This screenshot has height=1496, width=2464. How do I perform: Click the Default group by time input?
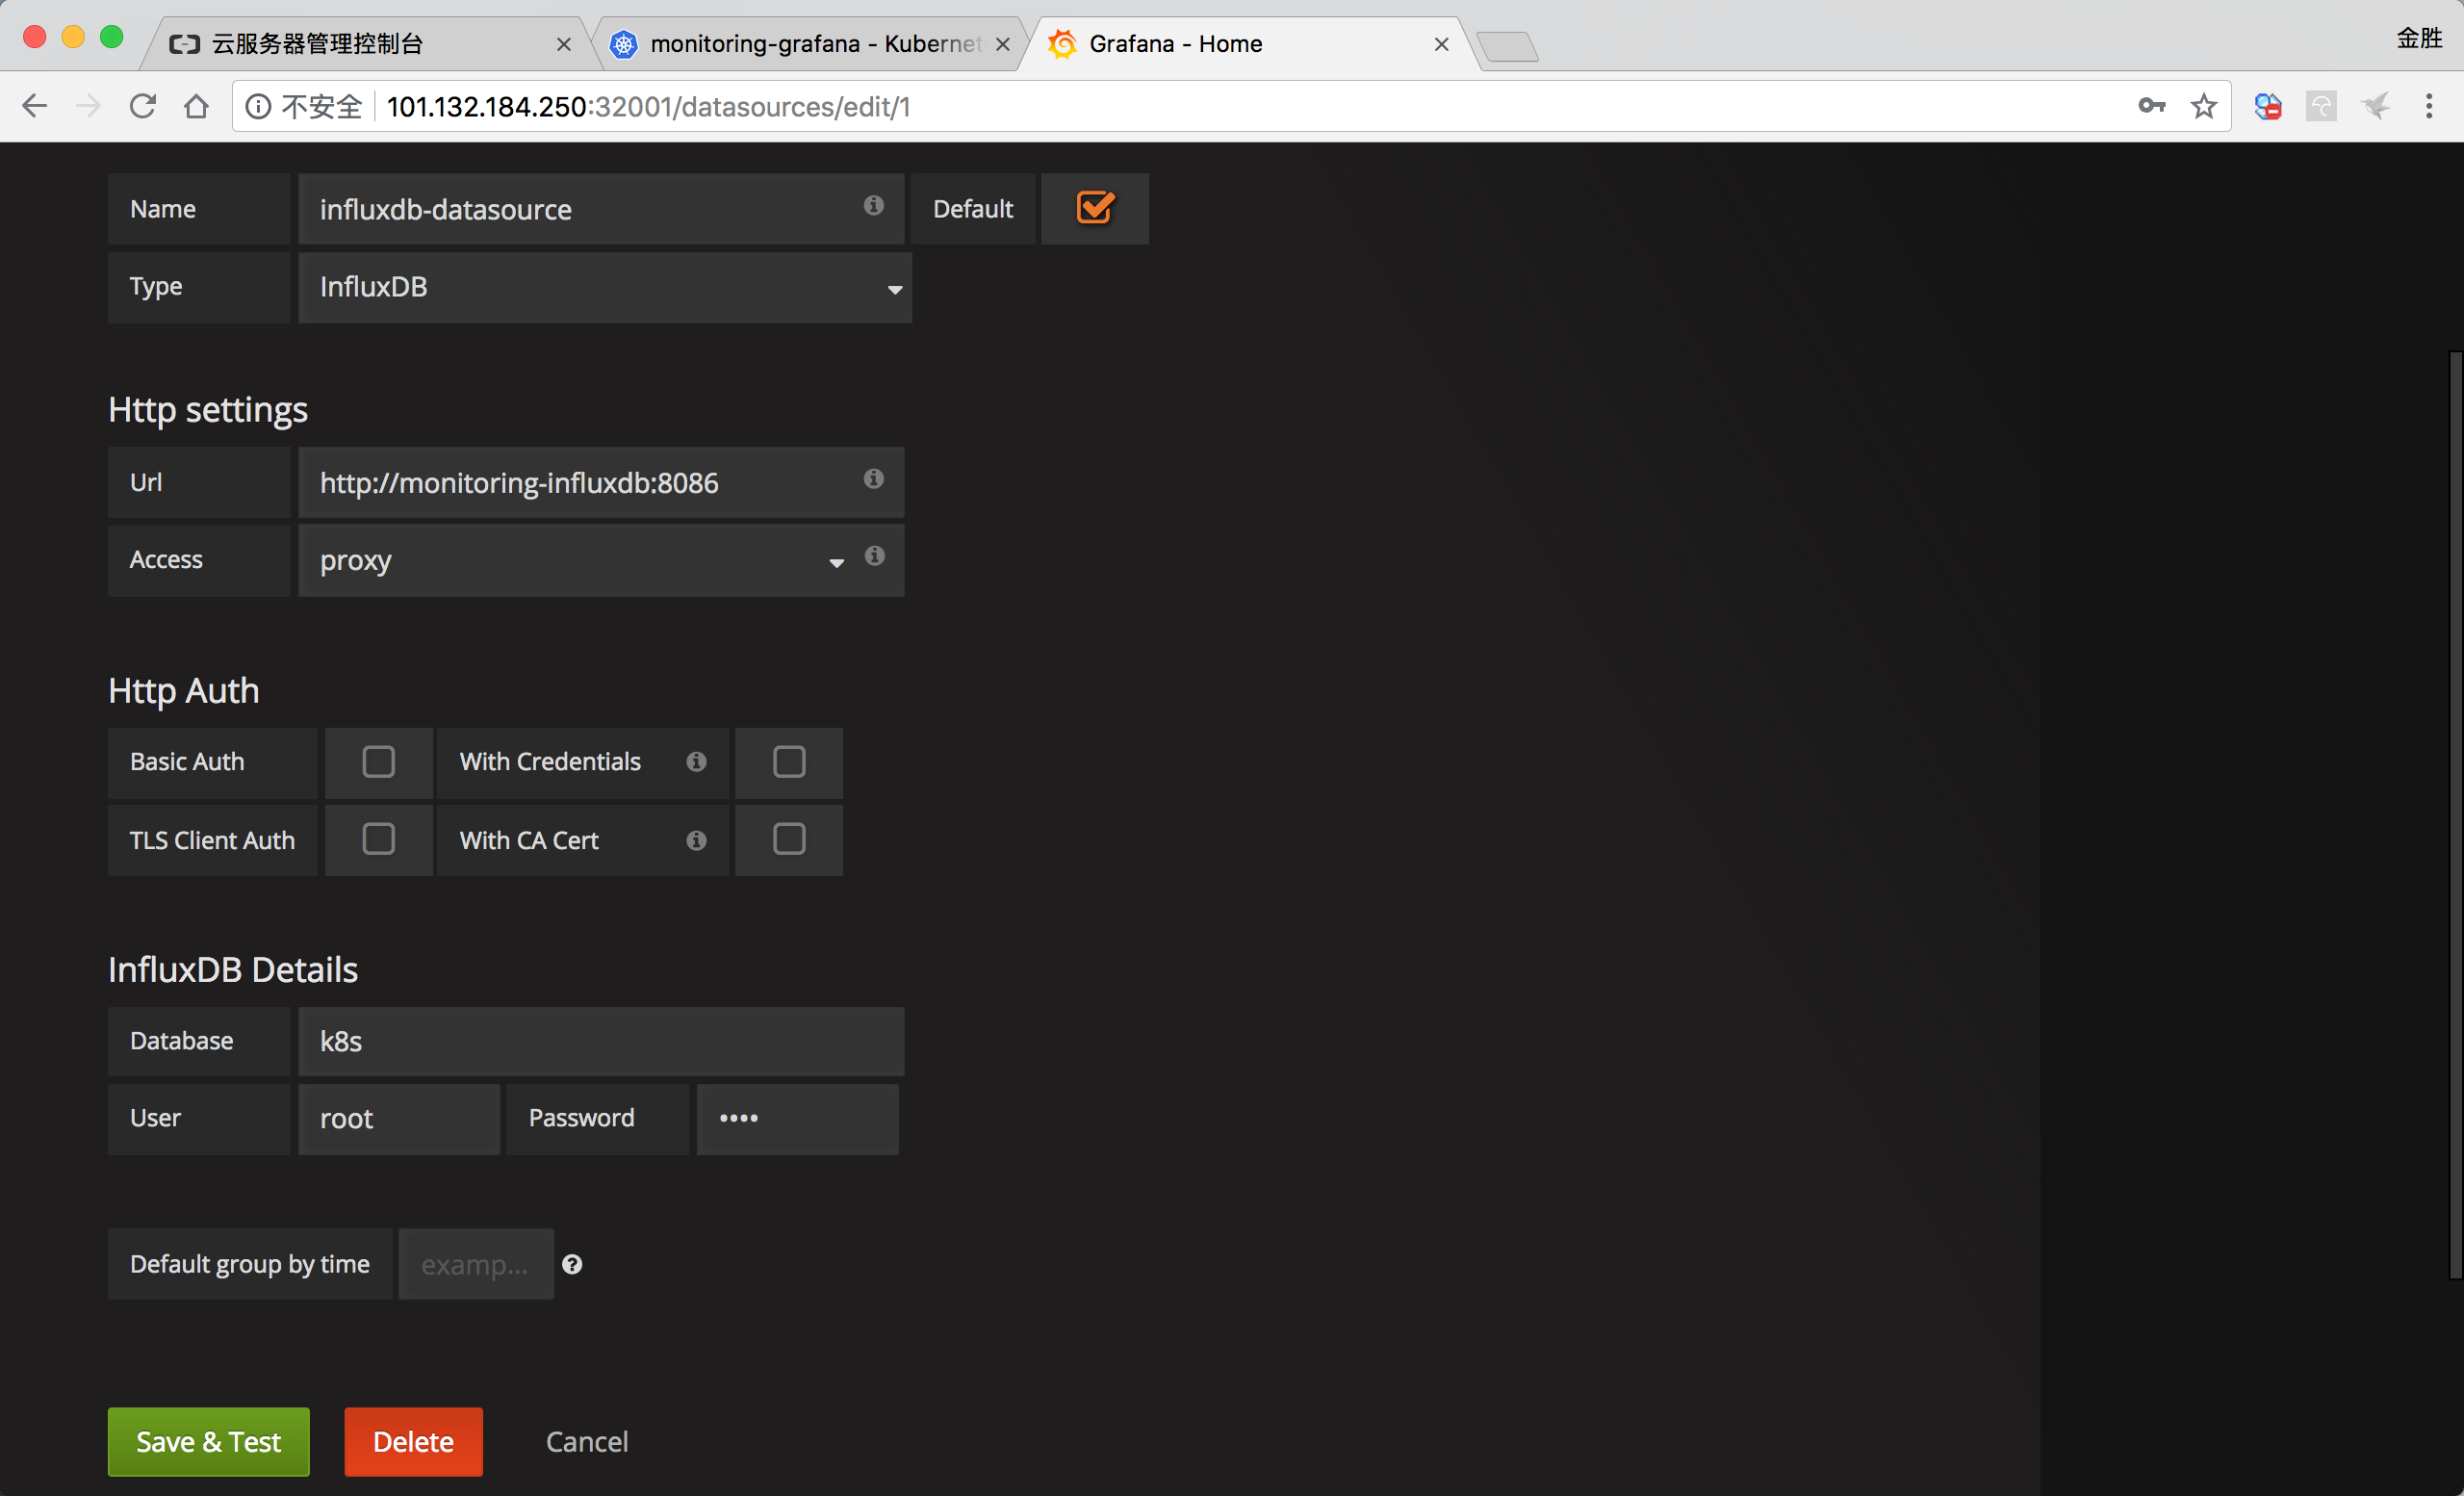coord(476,1265)
